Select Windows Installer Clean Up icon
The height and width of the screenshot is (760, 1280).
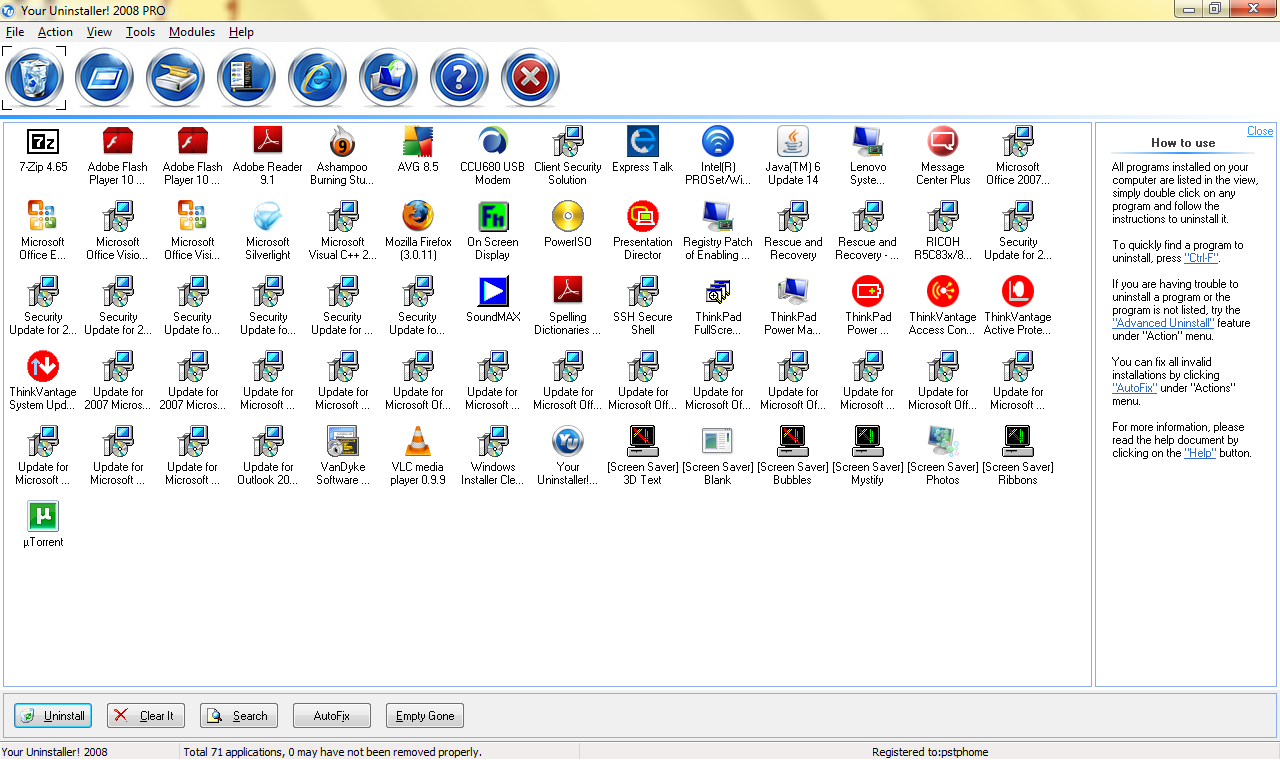tap(493, 441)
